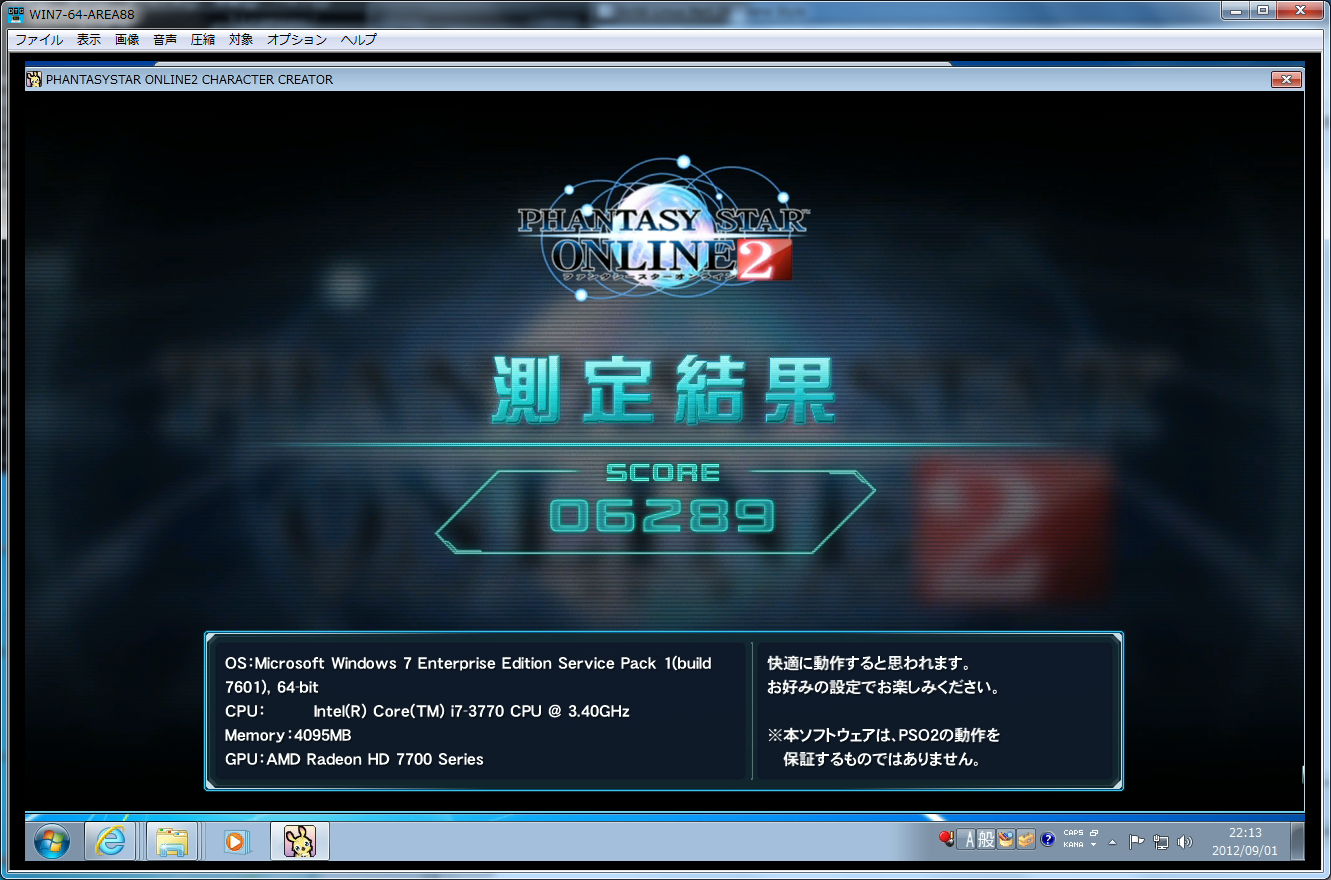Open Windows Explorer from the taskbar
The width and height of the screenshot is (1331, 880).
172,841
